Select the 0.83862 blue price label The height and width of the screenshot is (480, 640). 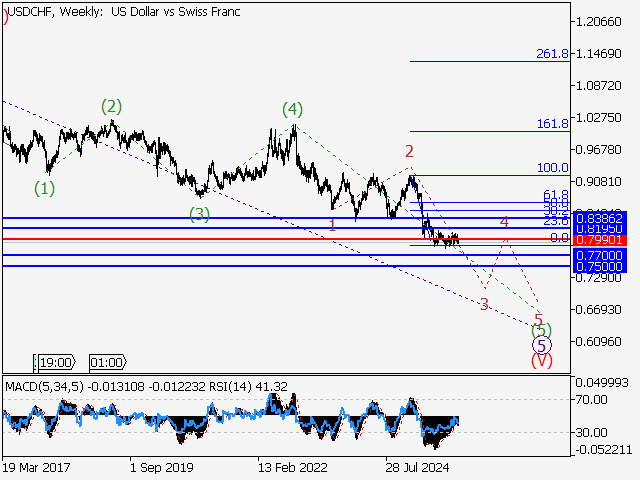click(x=600, y=217)
